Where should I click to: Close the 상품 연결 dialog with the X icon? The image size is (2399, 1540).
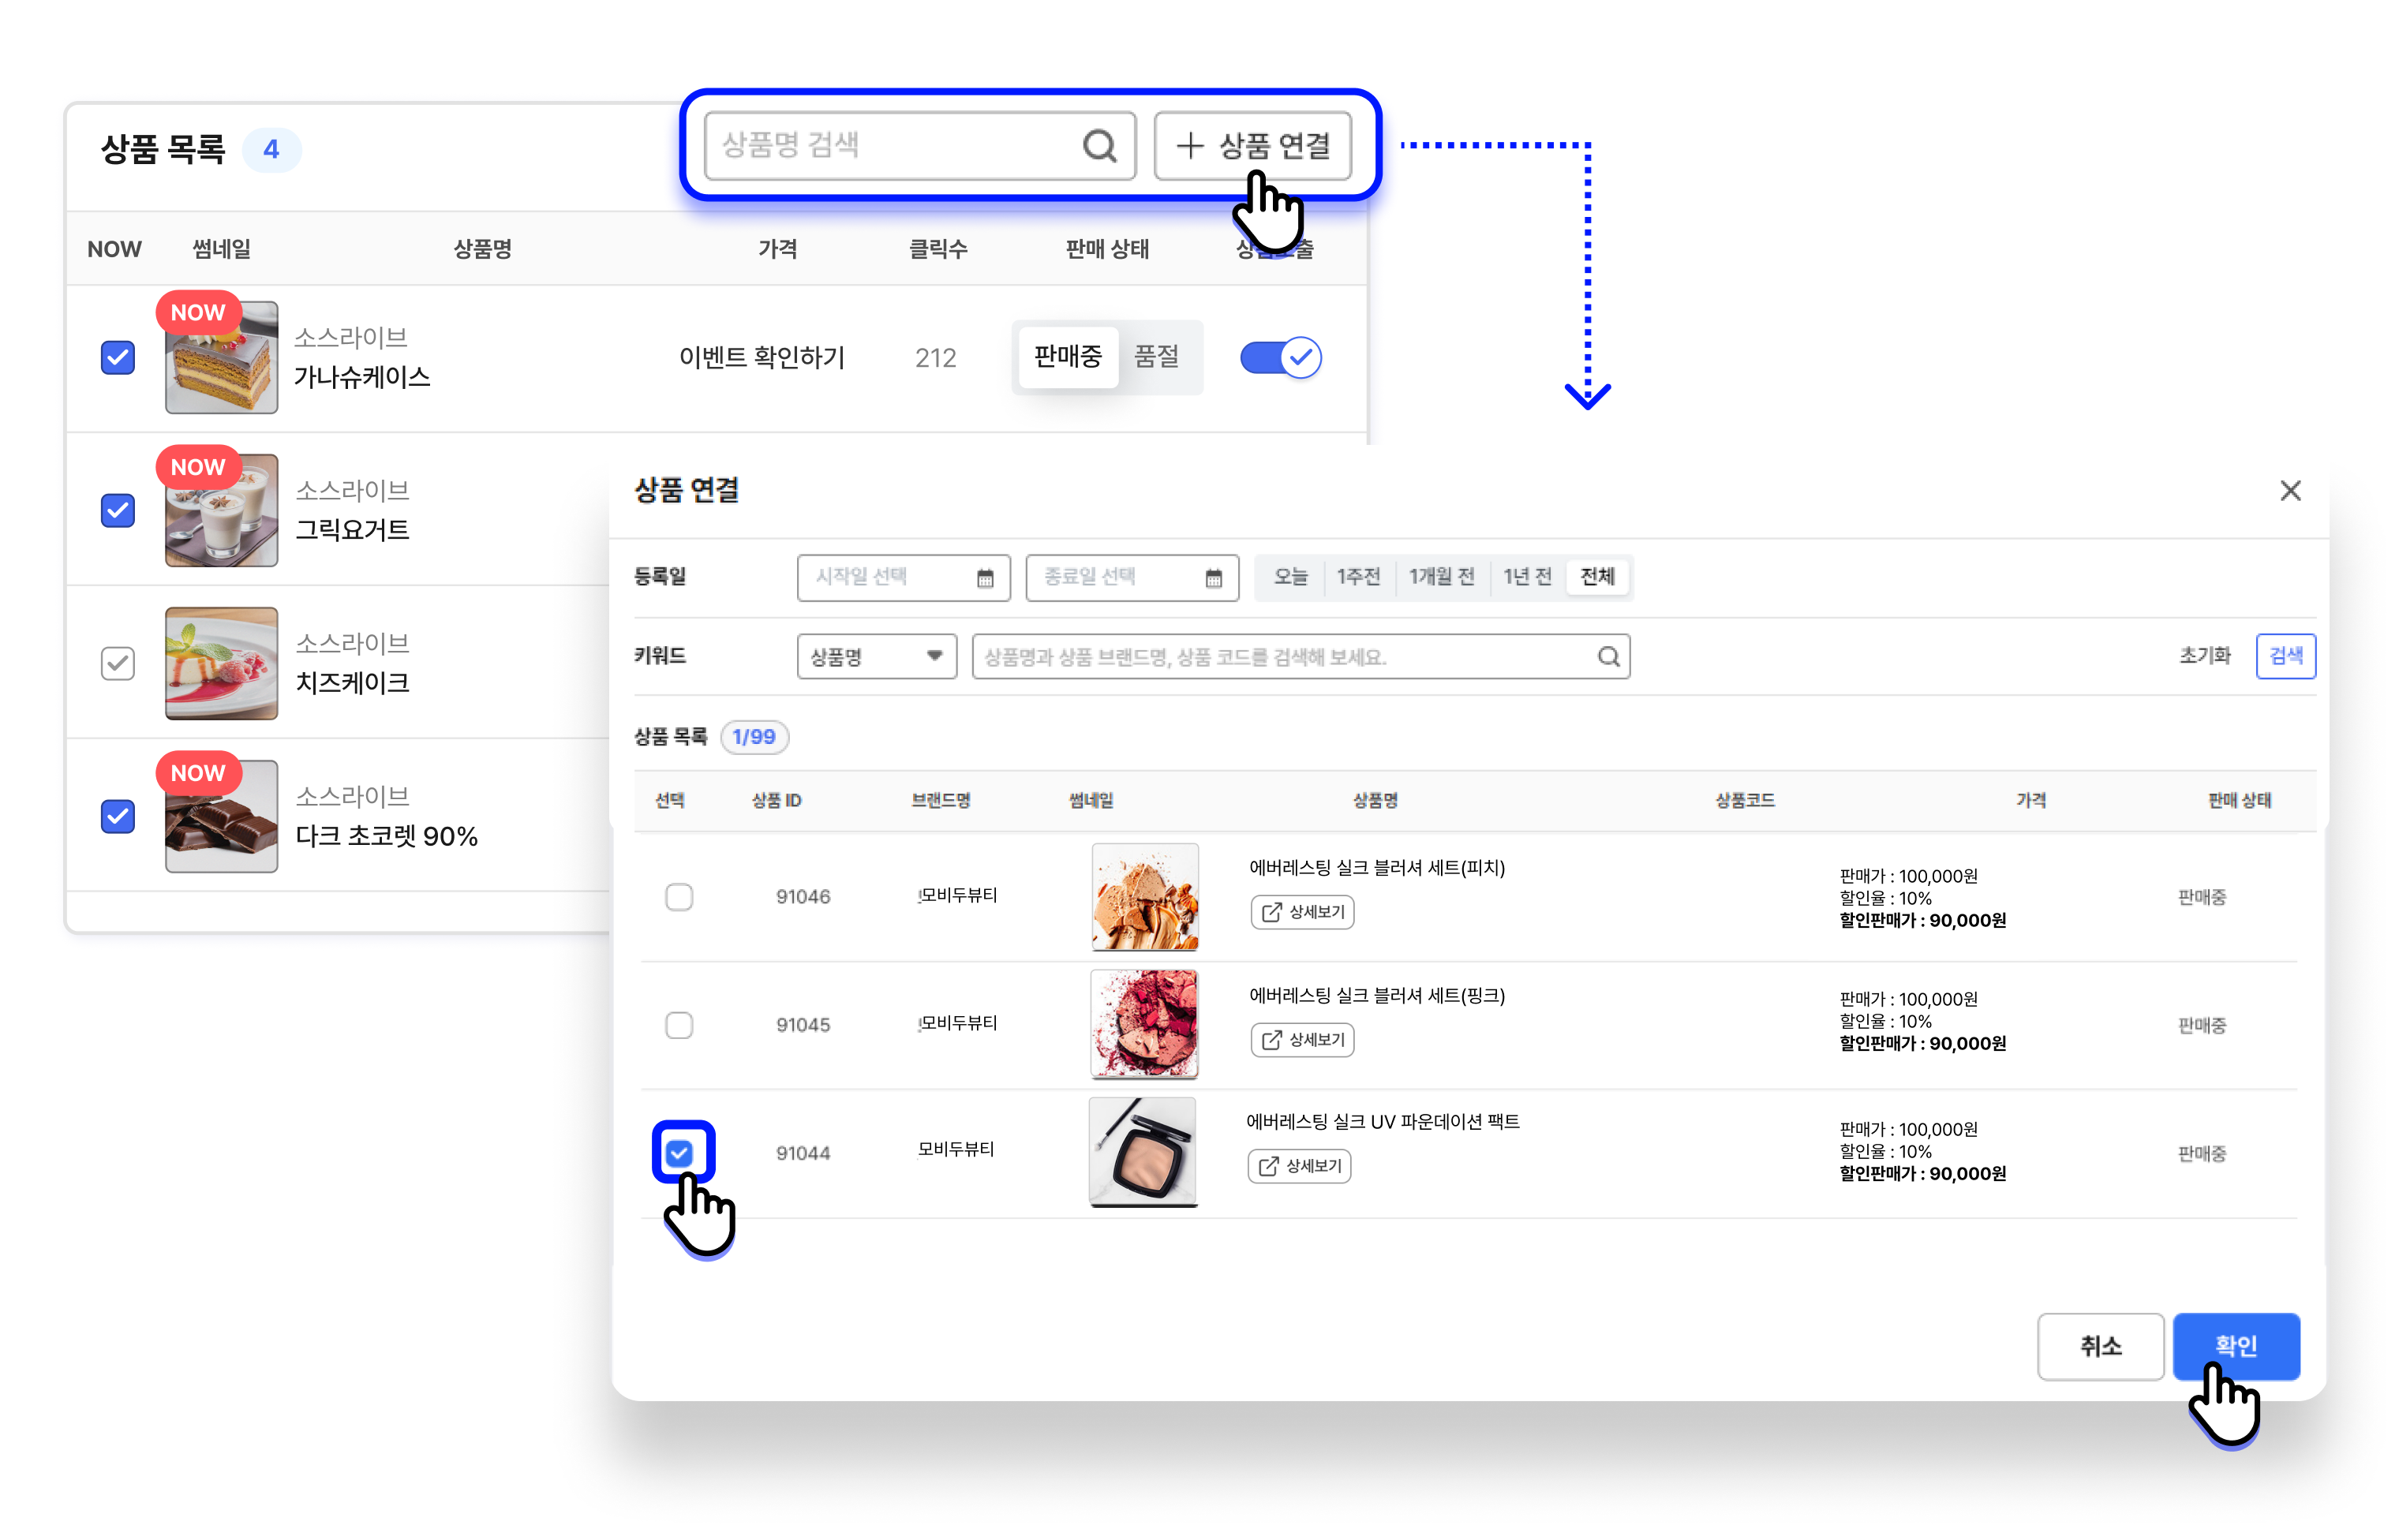click(x=2290, y=491)
